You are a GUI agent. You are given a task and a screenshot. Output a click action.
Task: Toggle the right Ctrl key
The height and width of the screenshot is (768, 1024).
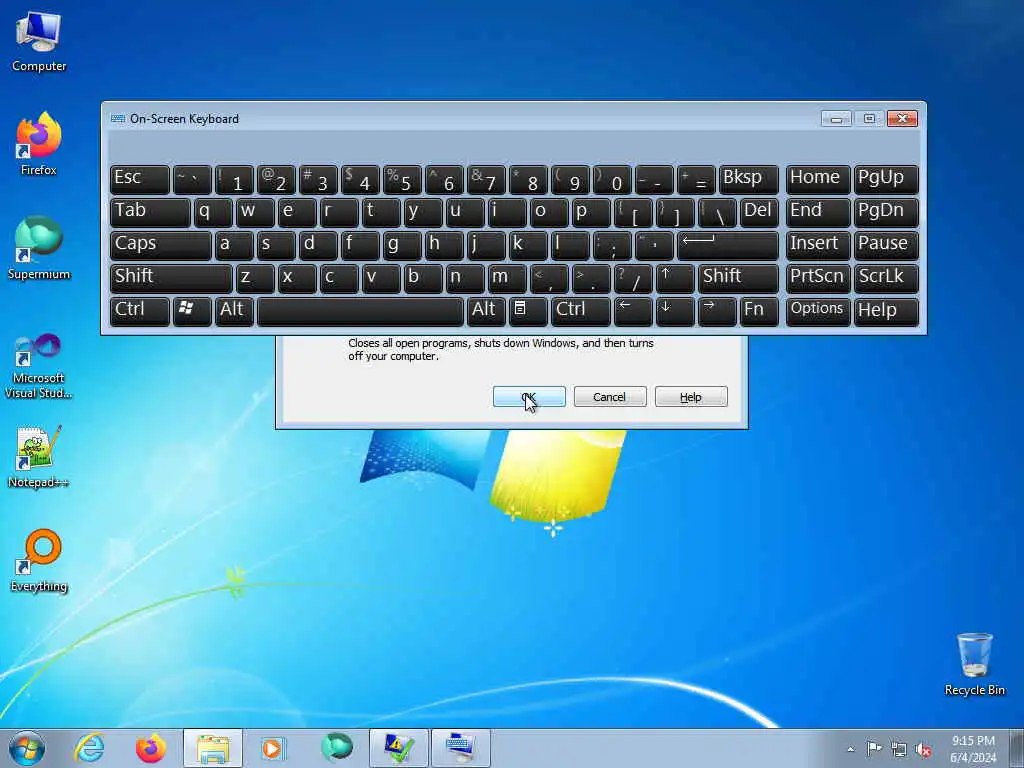pos(581,312)
